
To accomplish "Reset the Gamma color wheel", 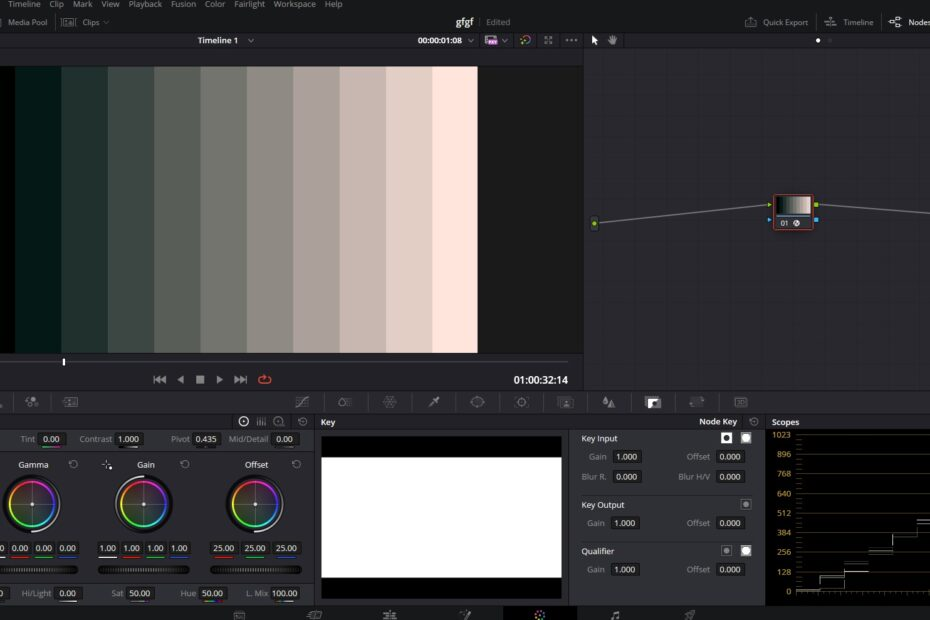I will (x=73, y=465).
